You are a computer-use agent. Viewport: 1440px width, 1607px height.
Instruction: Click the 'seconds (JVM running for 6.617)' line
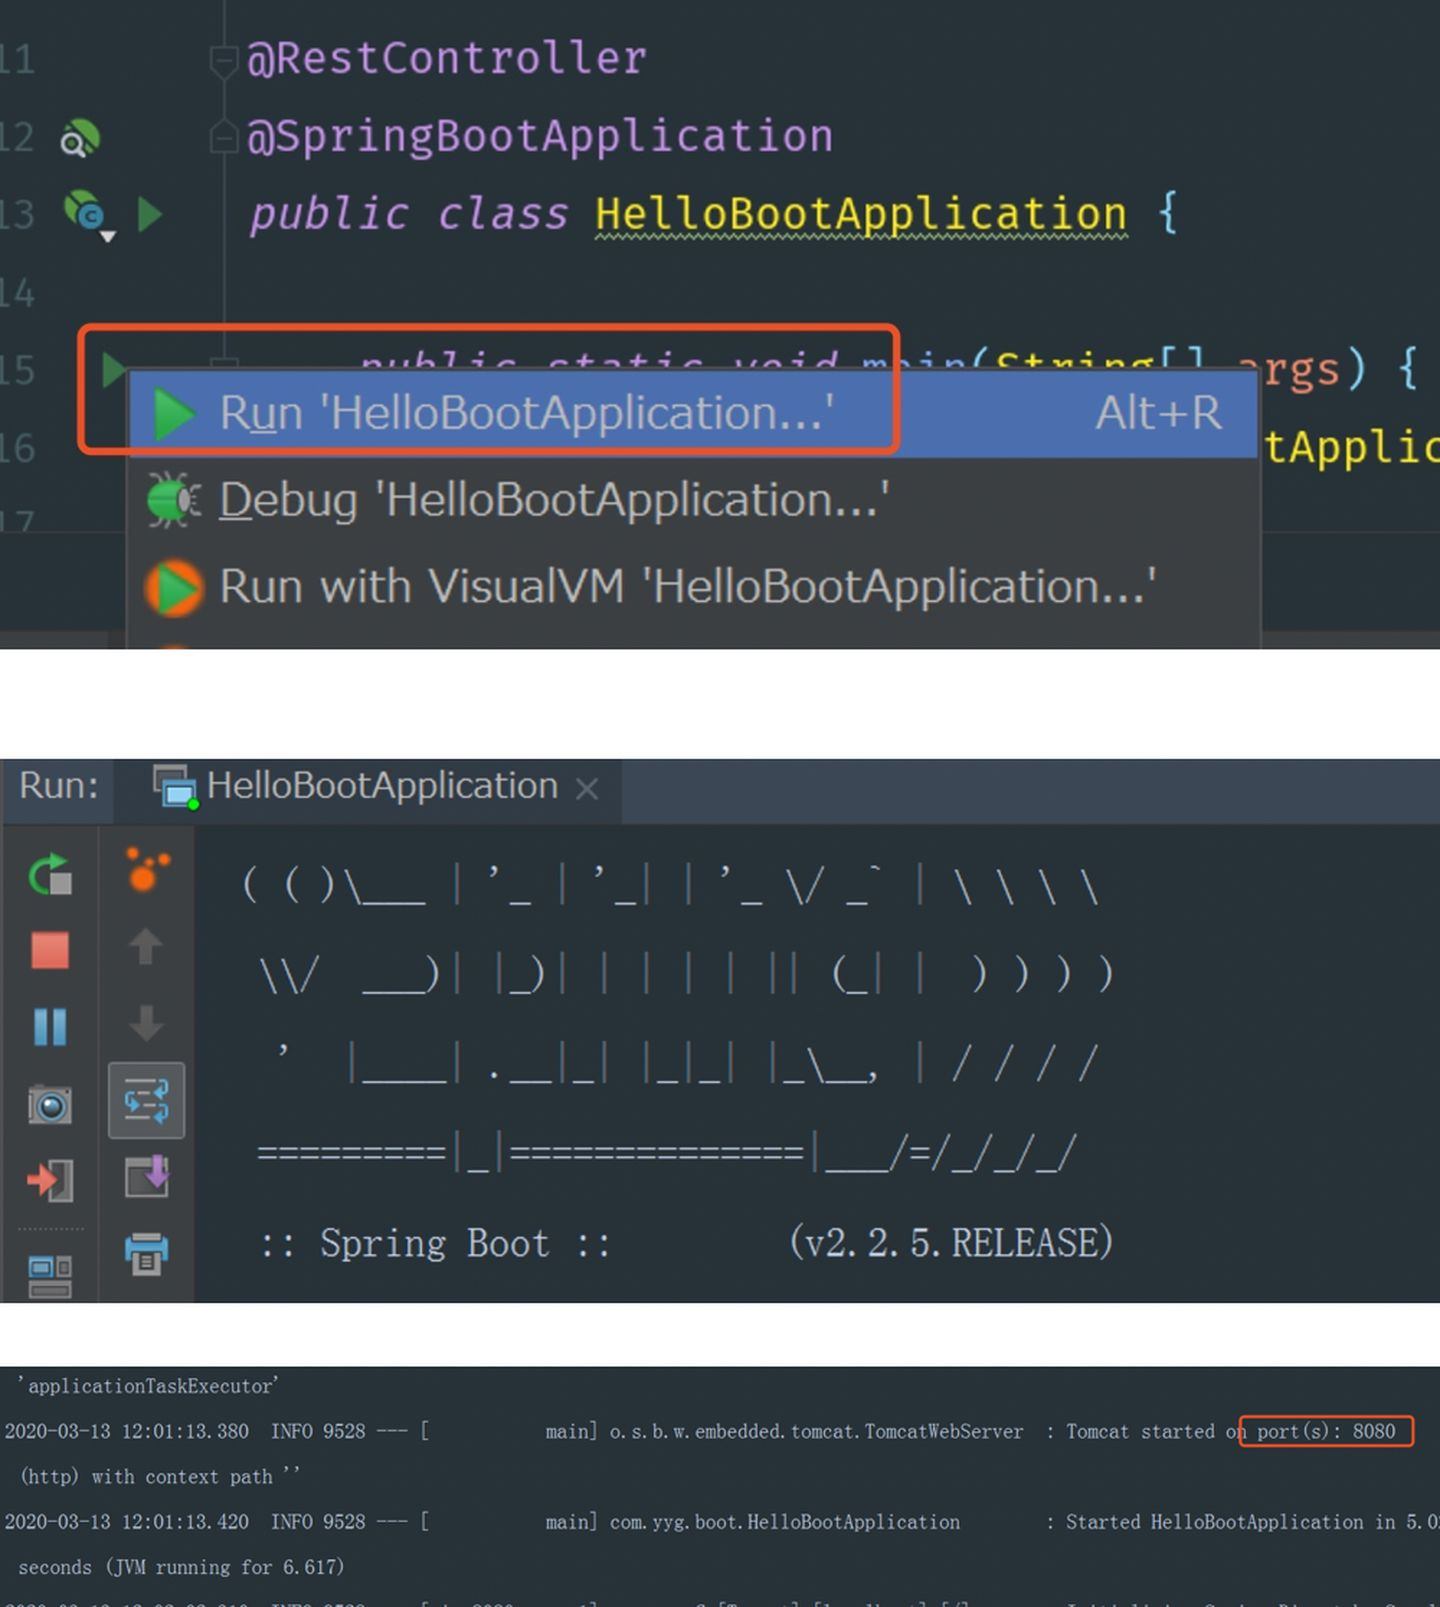[181, 1567]
